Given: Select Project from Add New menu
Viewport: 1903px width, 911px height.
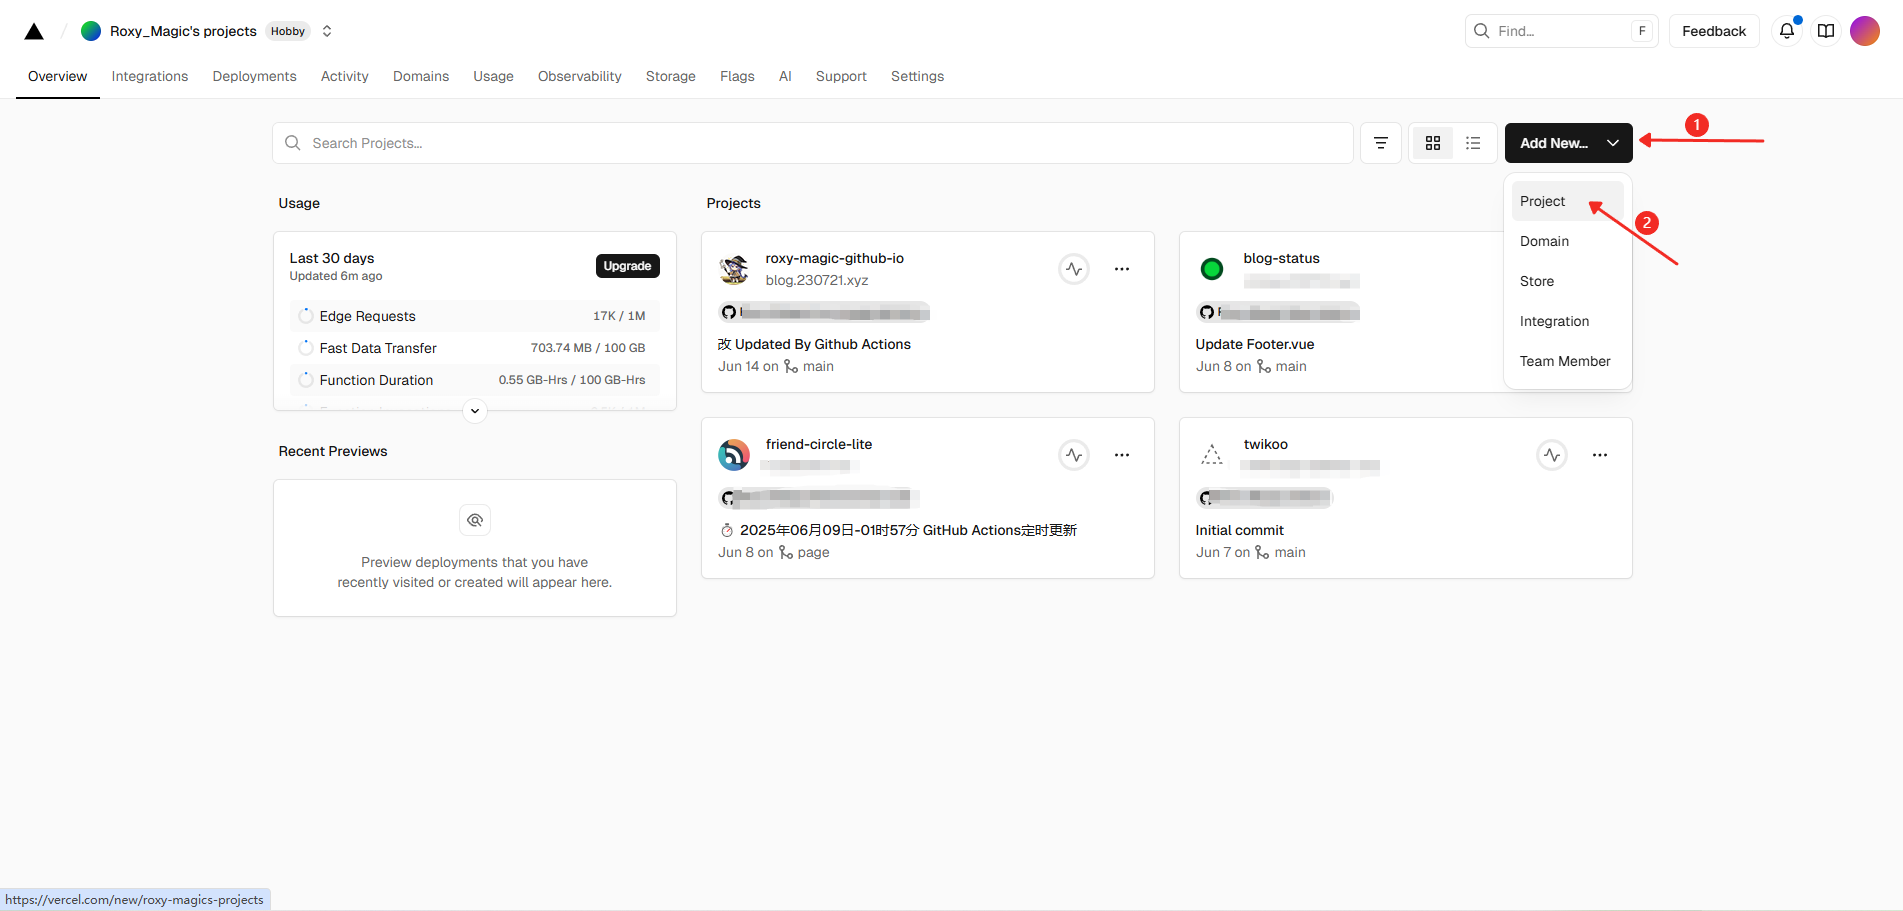Looking at the screenshot, I should click(1543, 201).
